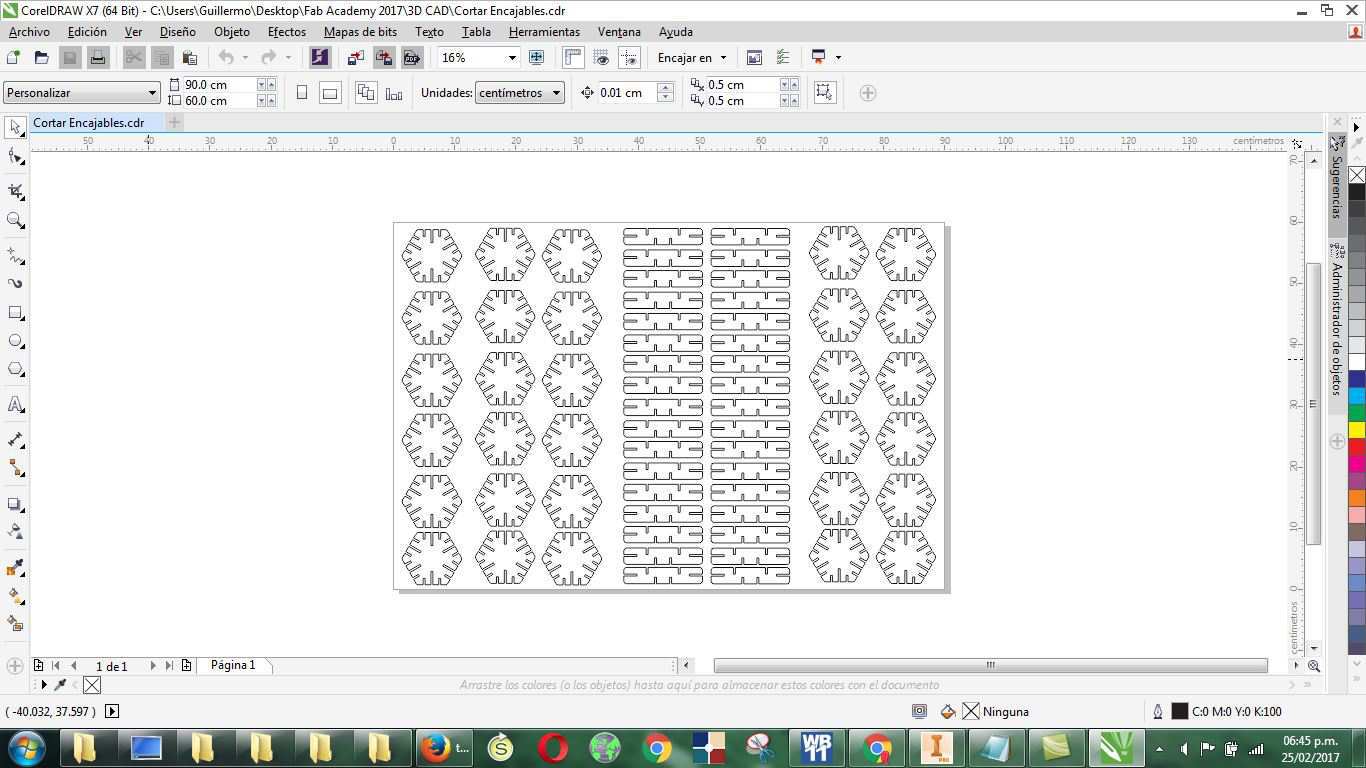Select the Artistic Media tool
Viewport: 1366px width, 768px height.
[x=15, y=284]
